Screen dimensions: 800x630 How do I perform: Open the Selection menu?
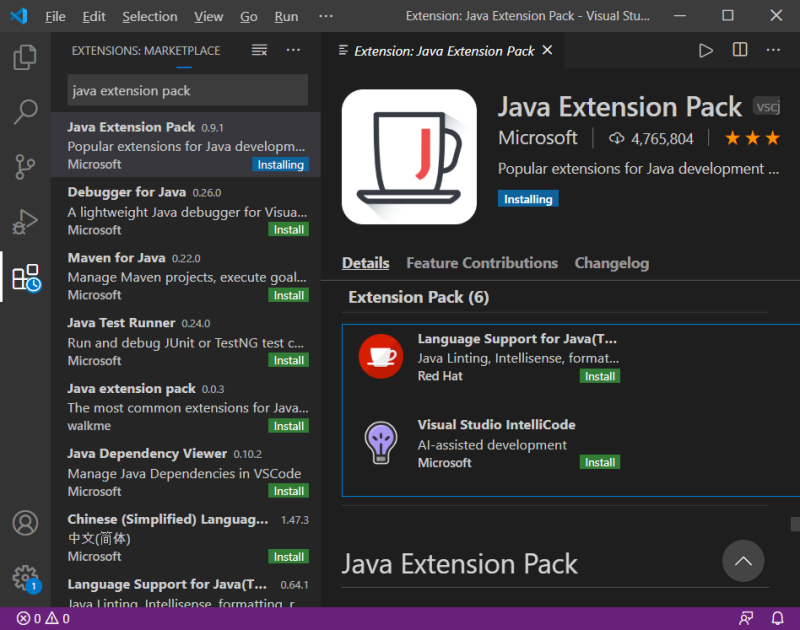coord(149,16)
